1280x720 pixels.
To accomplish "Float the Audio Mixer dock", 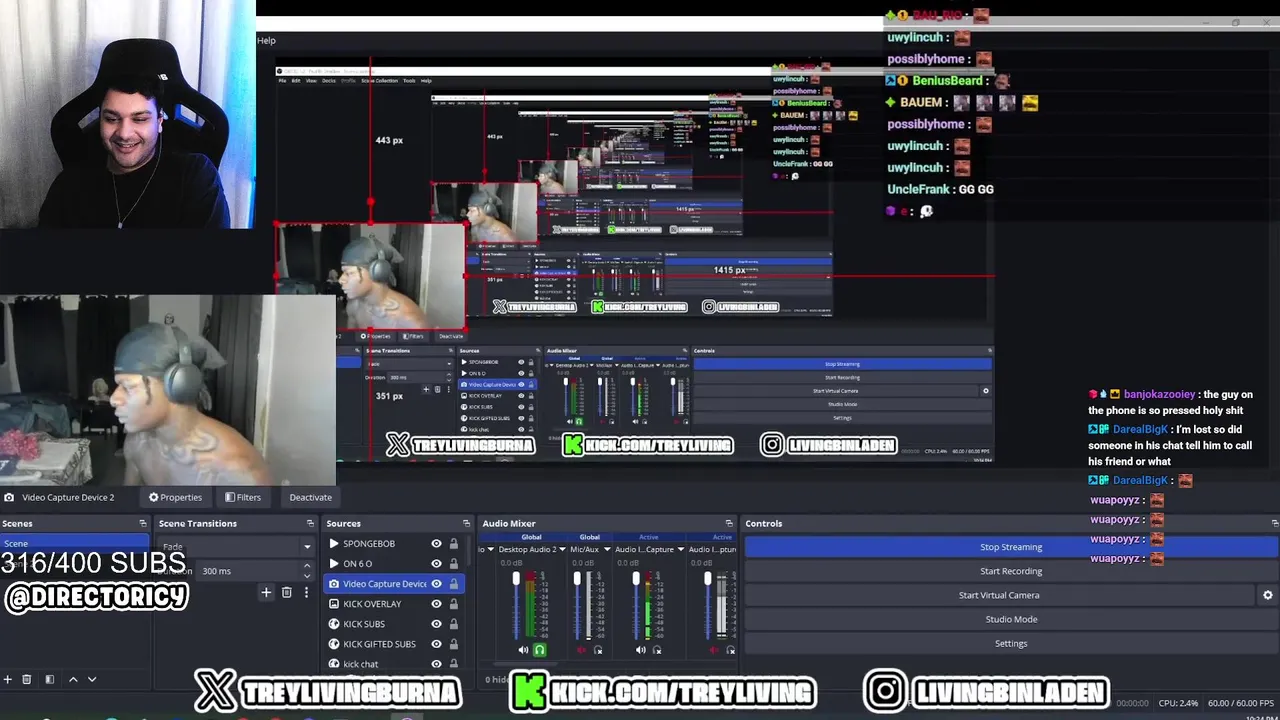I will point(729,523).
